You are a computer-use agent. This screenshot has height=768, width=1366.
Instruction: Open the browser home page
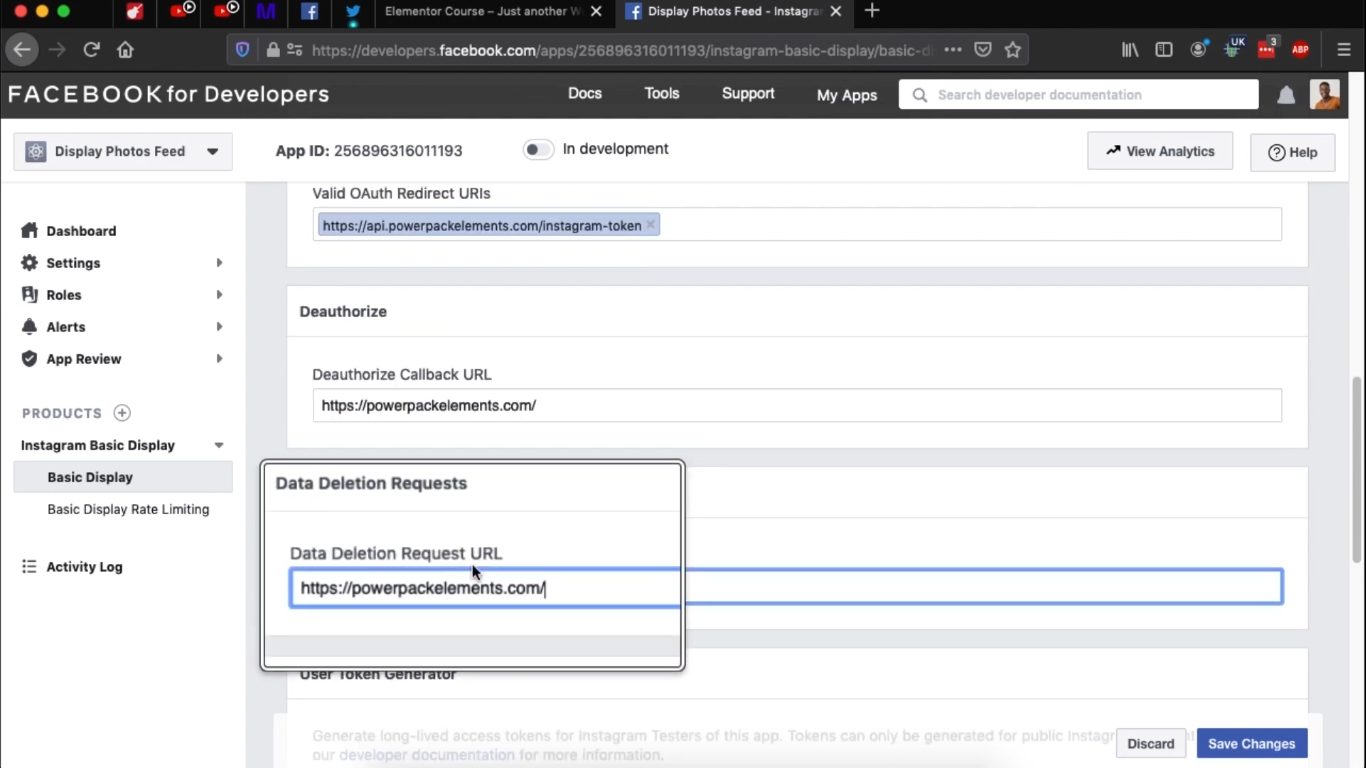[125, 49]
